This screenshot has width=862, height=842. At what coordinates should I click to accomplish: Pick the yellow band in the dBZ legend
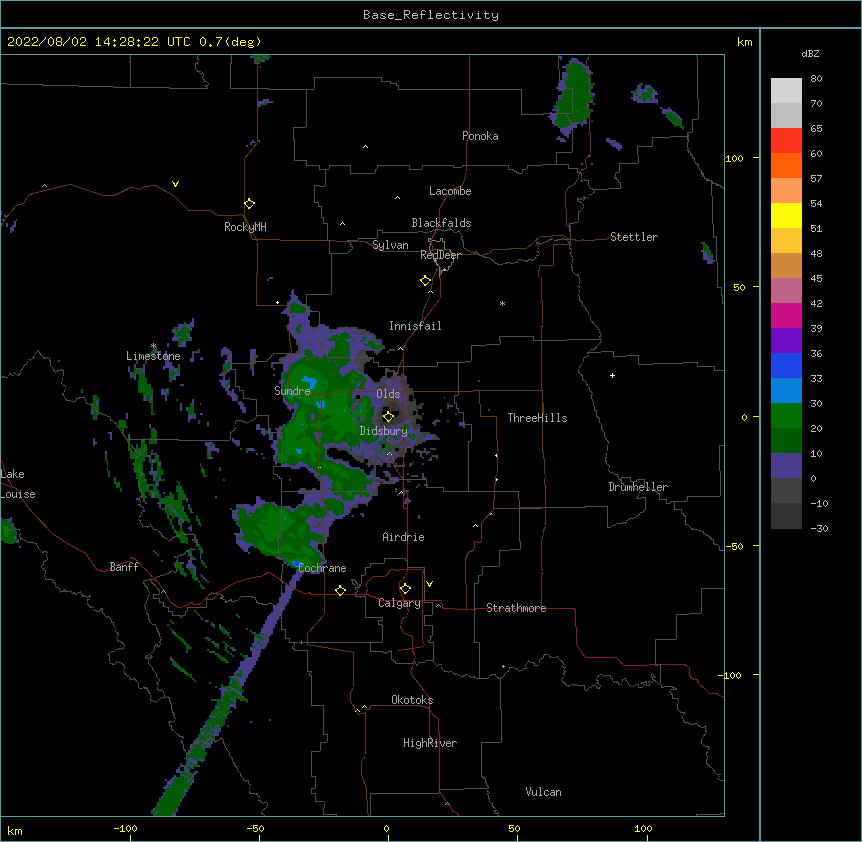click(786, 215)
